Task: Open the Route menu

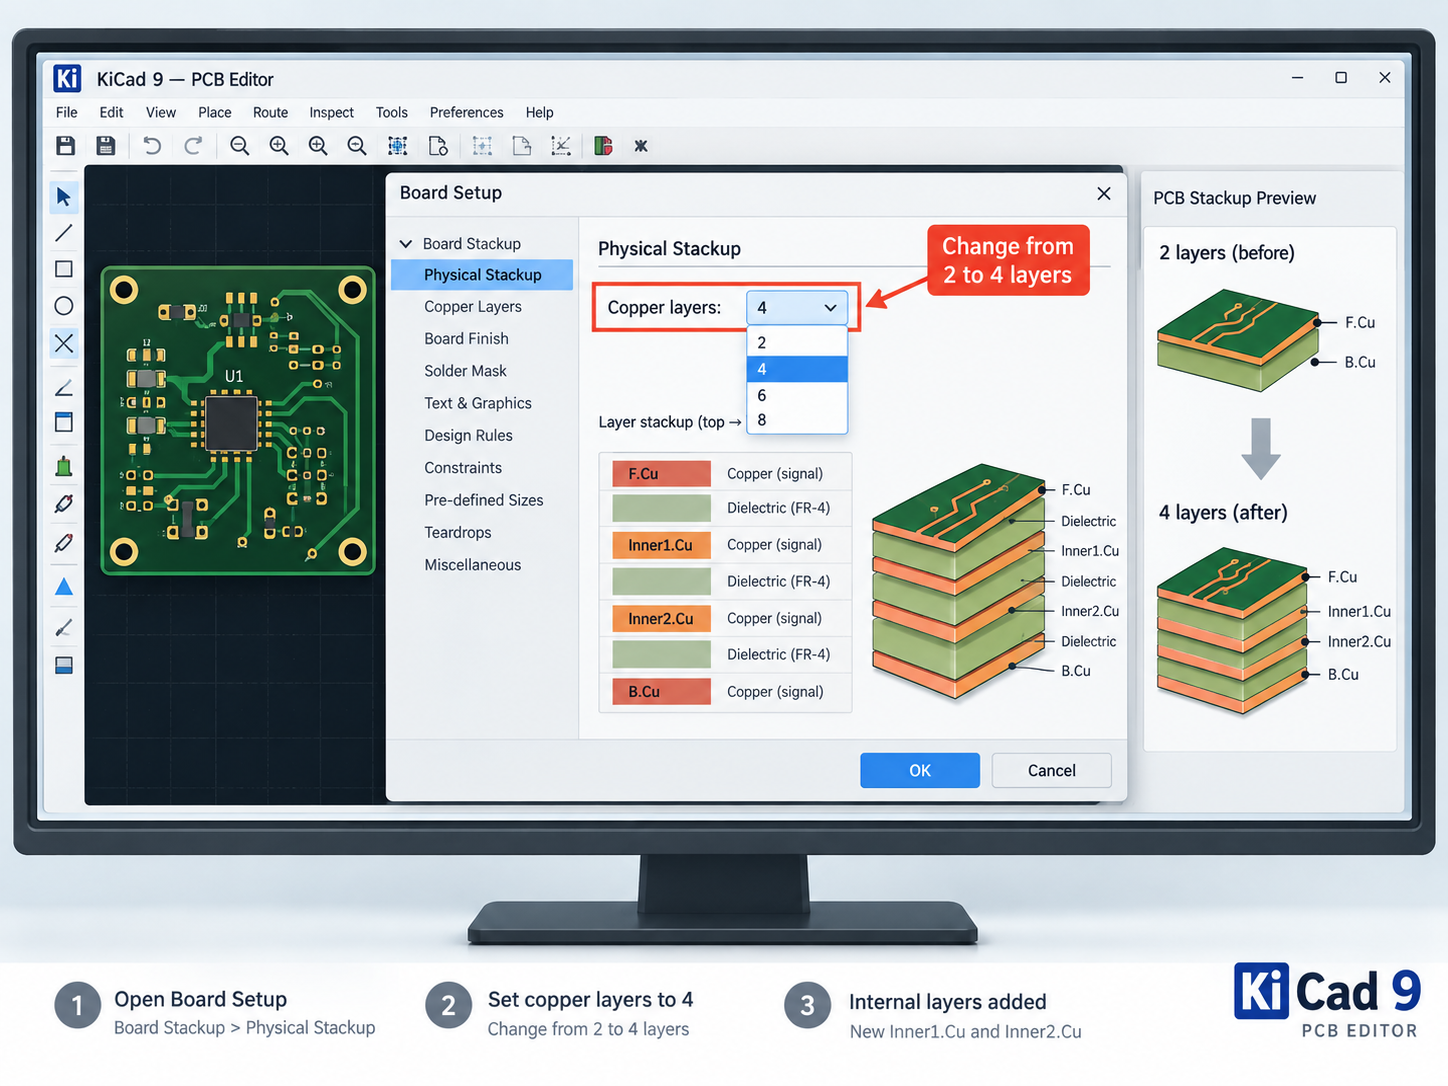Action: (x=270, y=112)
